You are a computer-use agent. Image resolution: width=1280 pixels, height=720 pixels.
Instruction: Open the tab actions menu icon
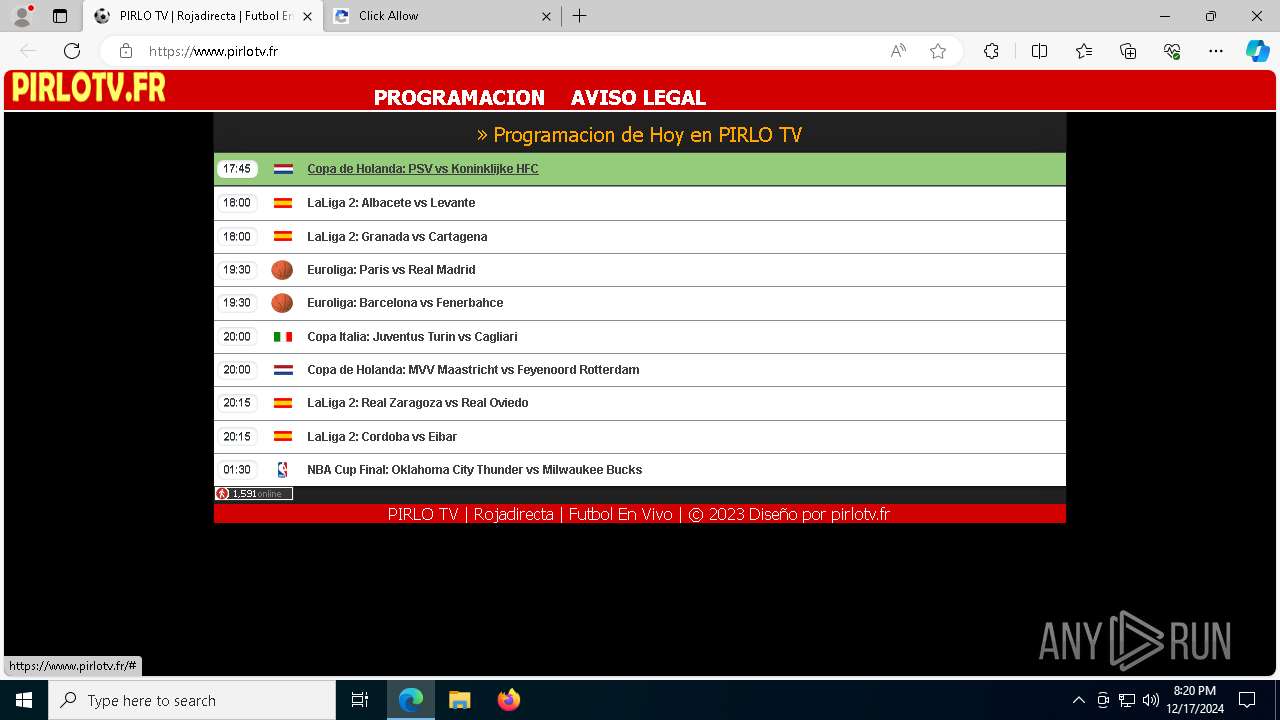pos(60,16)
